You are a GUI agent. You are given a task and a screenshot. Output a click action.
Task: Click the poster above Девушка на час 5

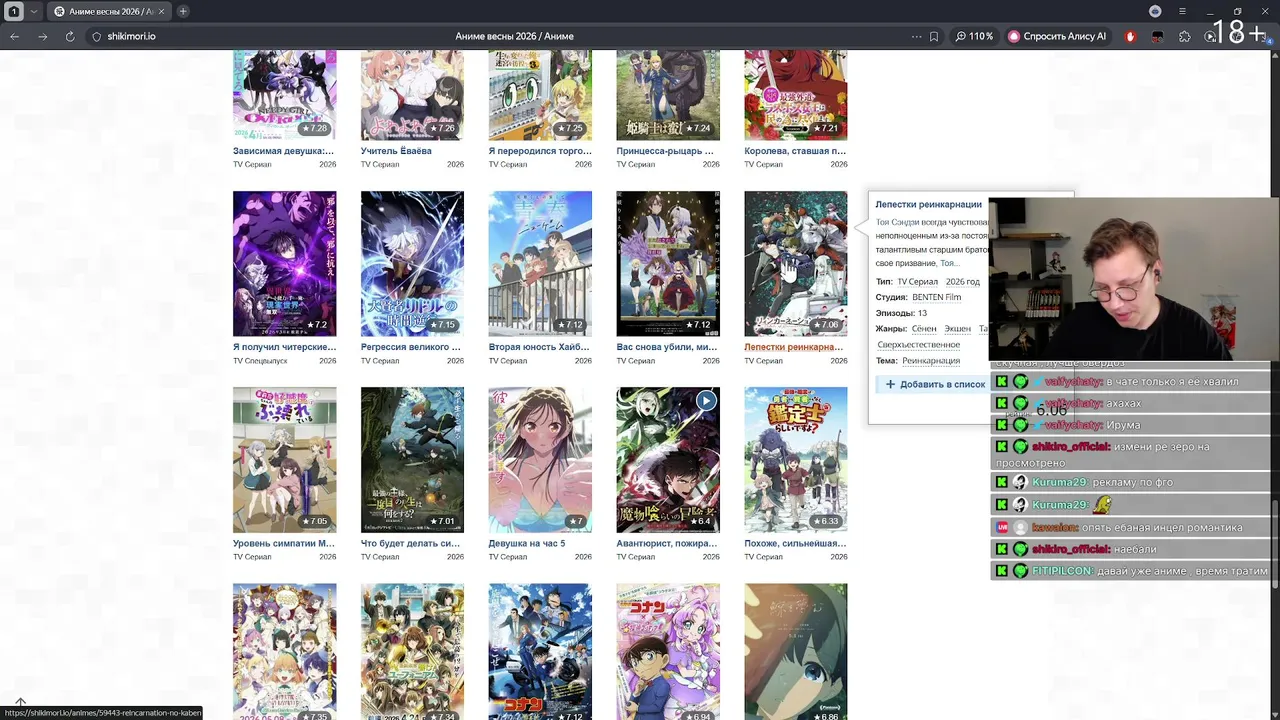coord(540,460)
